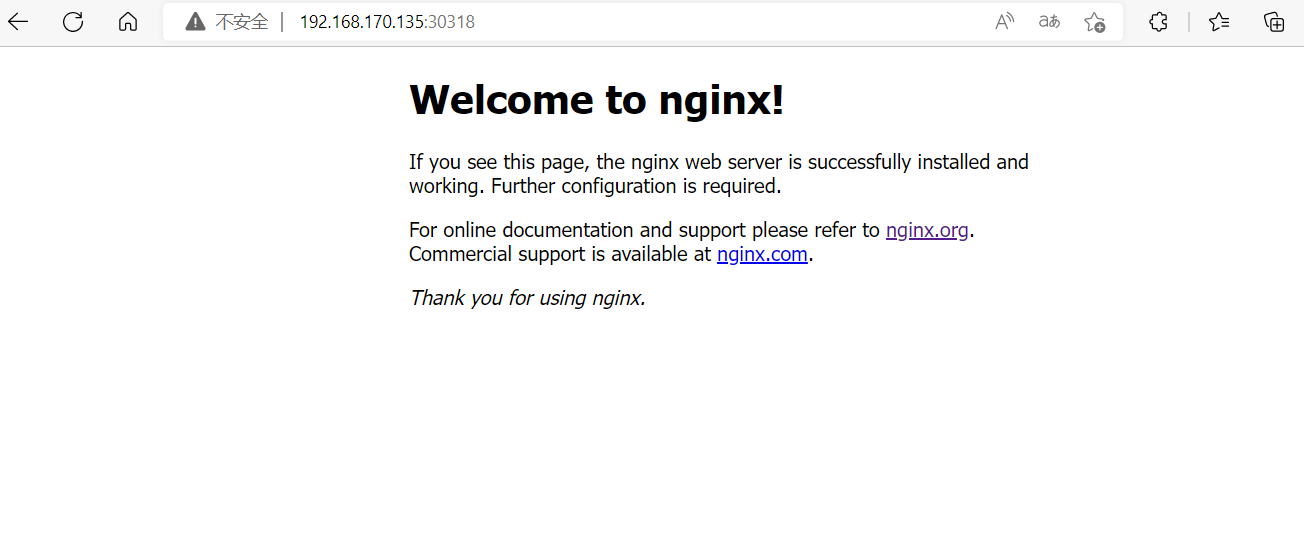1304x542 pixels.
Task: Open the Read aloud icon in address bar
Action: click(1005, 22)
